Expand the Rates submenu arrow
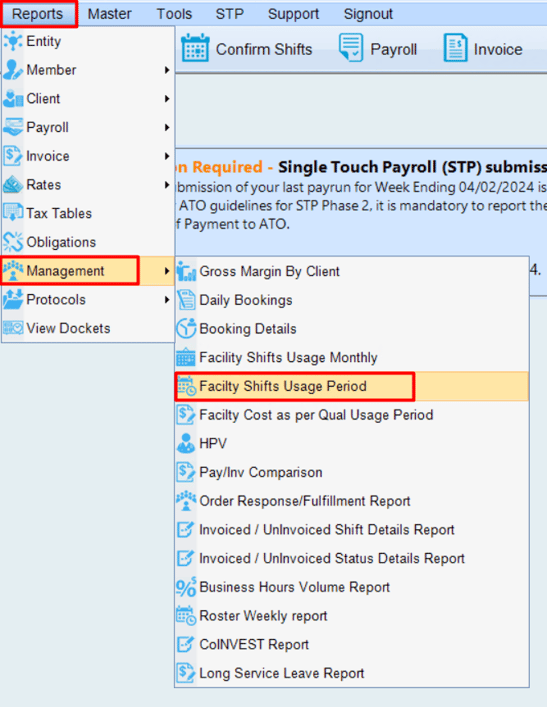This screenshot has width=547, height=707. (167, 185)
